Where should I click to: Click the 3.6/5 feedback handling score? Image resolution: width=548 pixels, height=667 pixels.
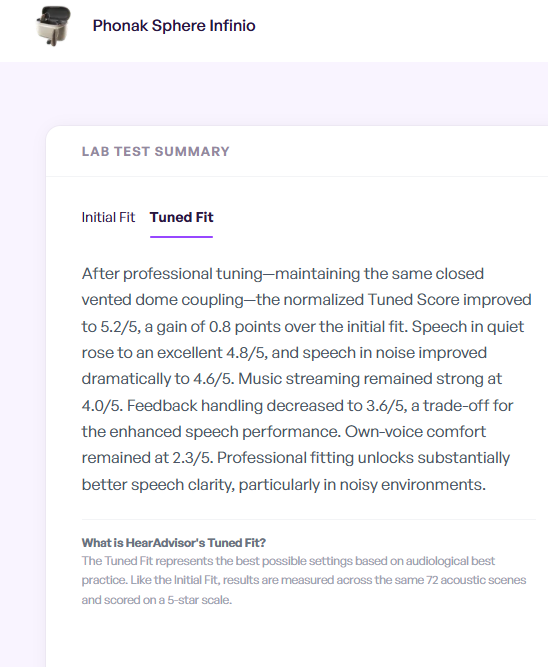[x=386, y=405]
